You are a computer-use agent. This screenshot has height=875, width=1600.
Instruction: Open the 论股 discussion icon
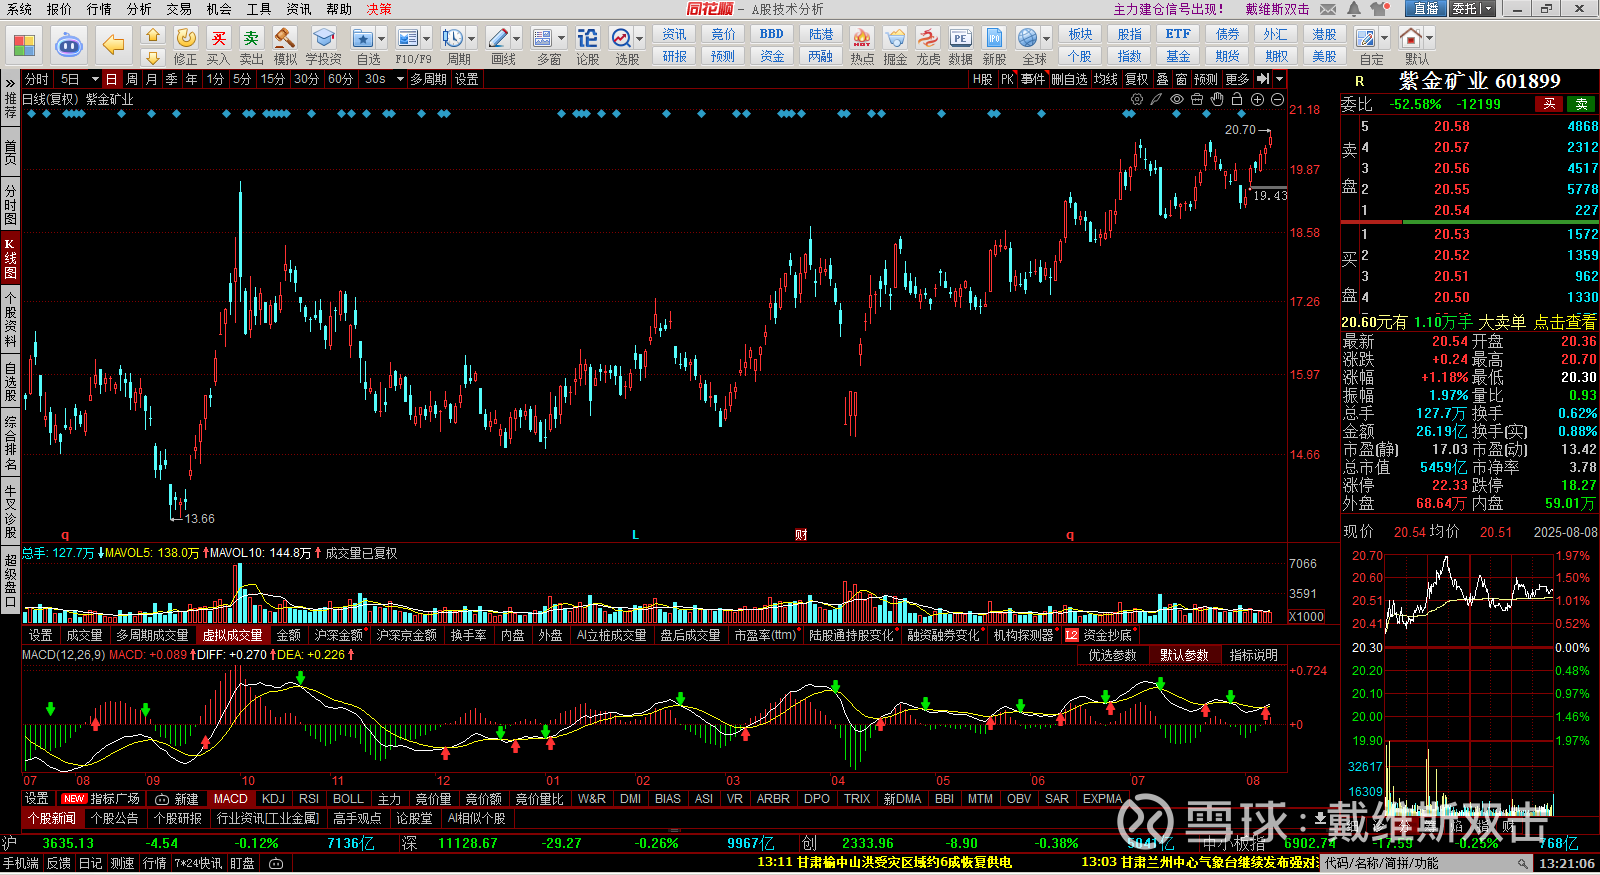click(588, 38)
